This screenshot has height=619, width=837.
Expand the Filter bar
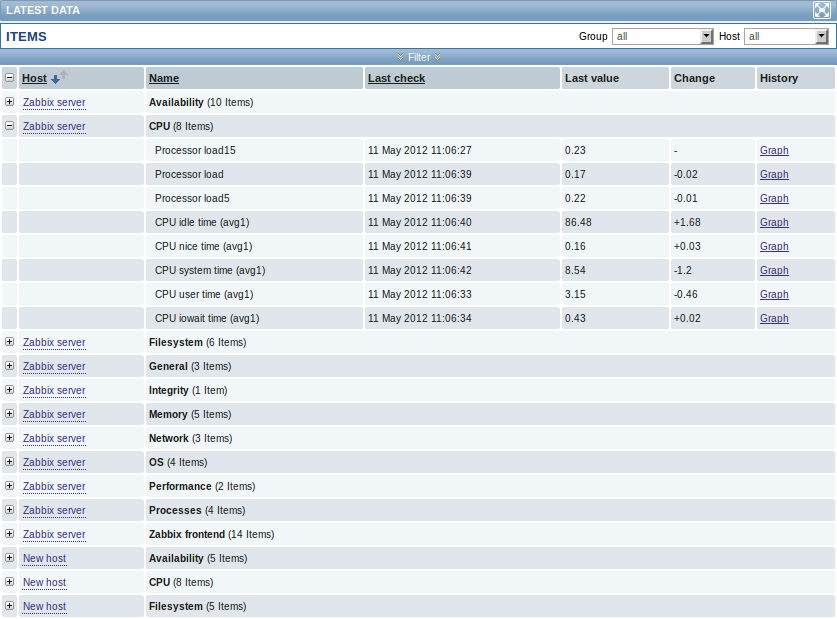coord(418,57)
